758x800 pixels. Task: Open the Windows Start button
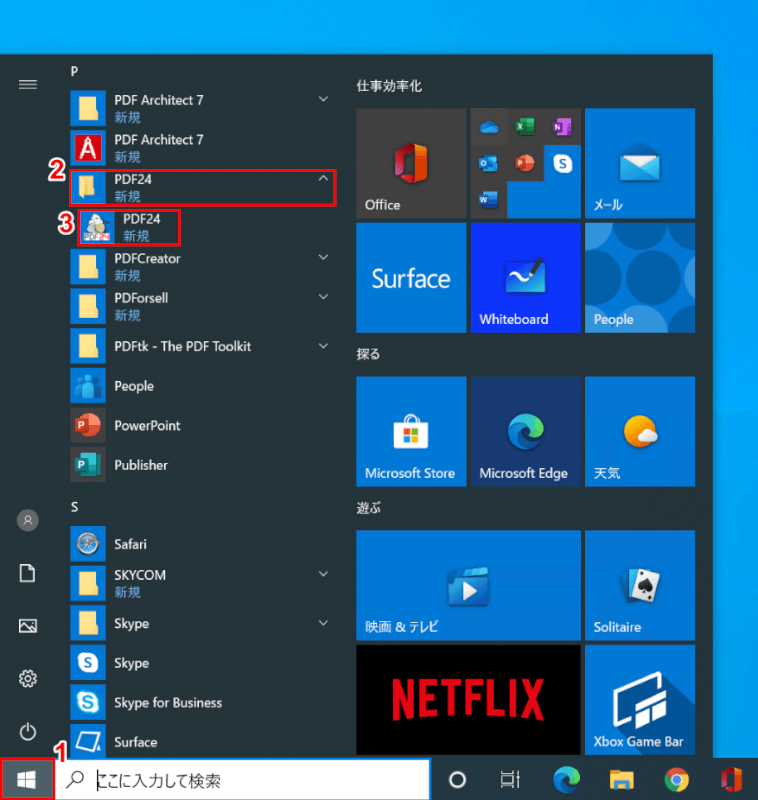[27, 780]
